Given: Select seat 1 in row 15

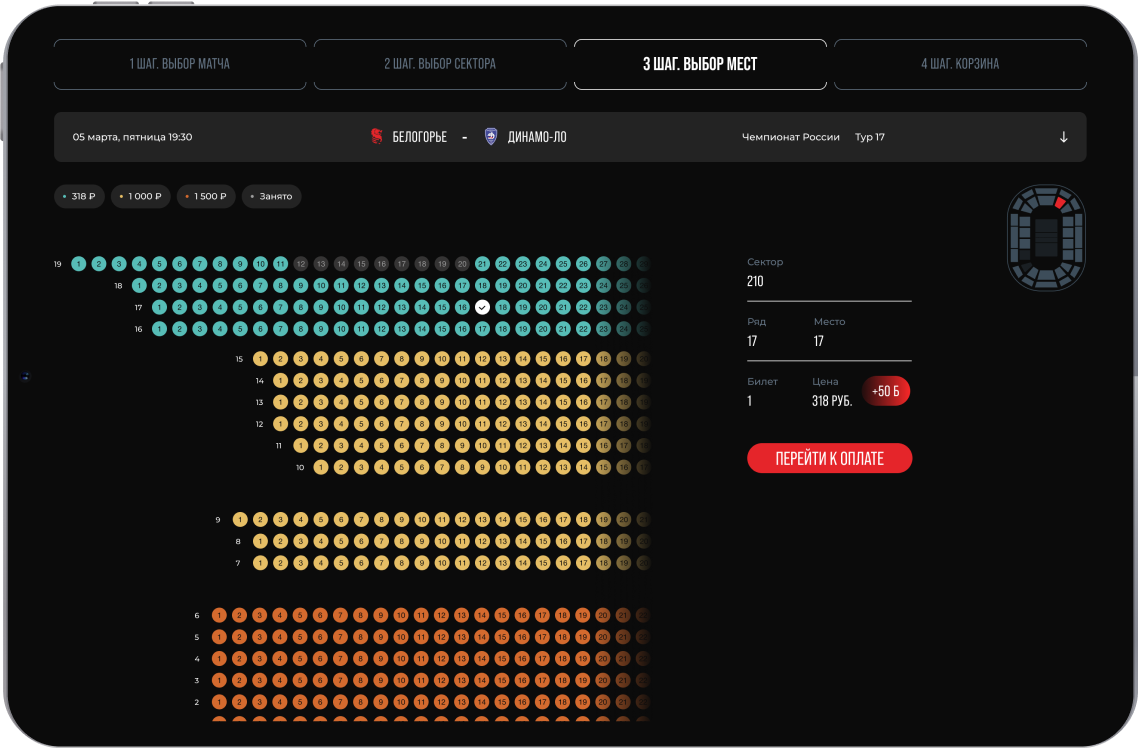Looking at the screenshot, I should tap(260, 359).
